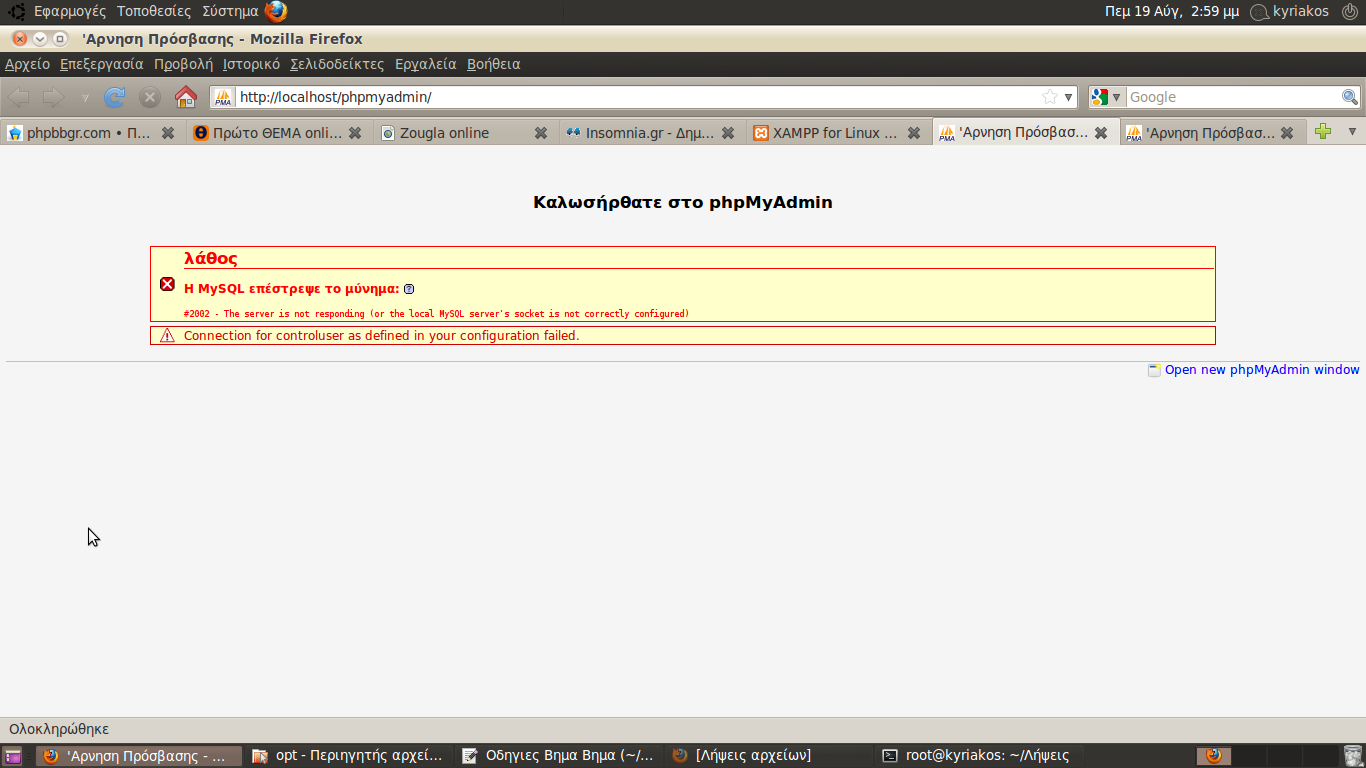Switch to the Zougla online tab
1366x768 pixels.
[x=465, y=132]
